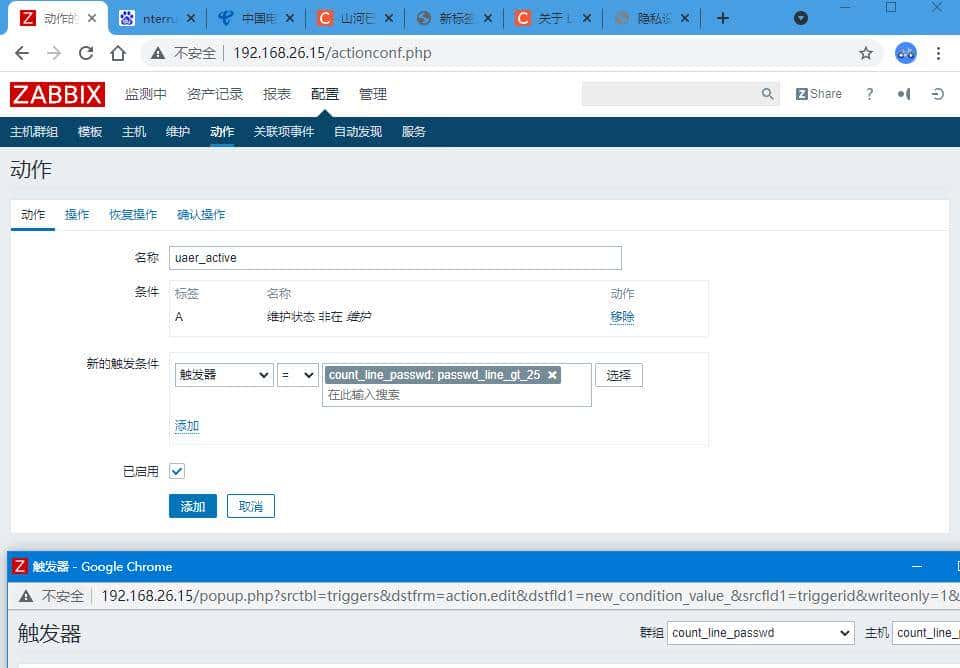The height and width of the screenshot is (668, 960).
Task: Open Zabbix Share via its icon
Action: pyautogui.click(x=818, y=93)
